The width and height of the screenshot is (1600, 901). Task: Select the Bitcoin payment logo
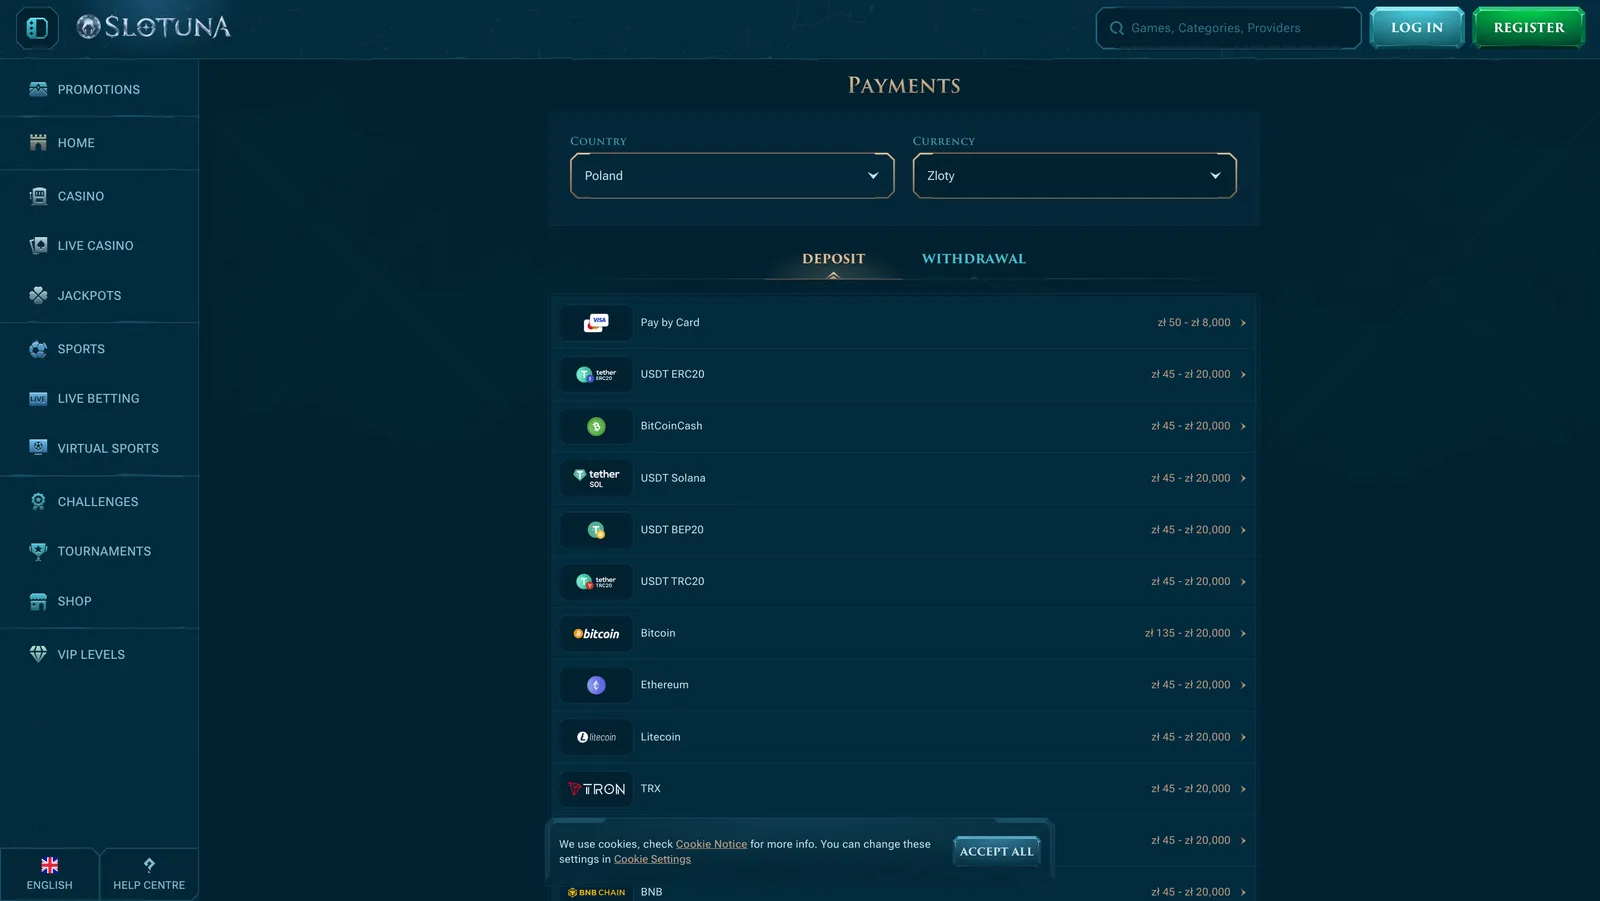[596, 633]
